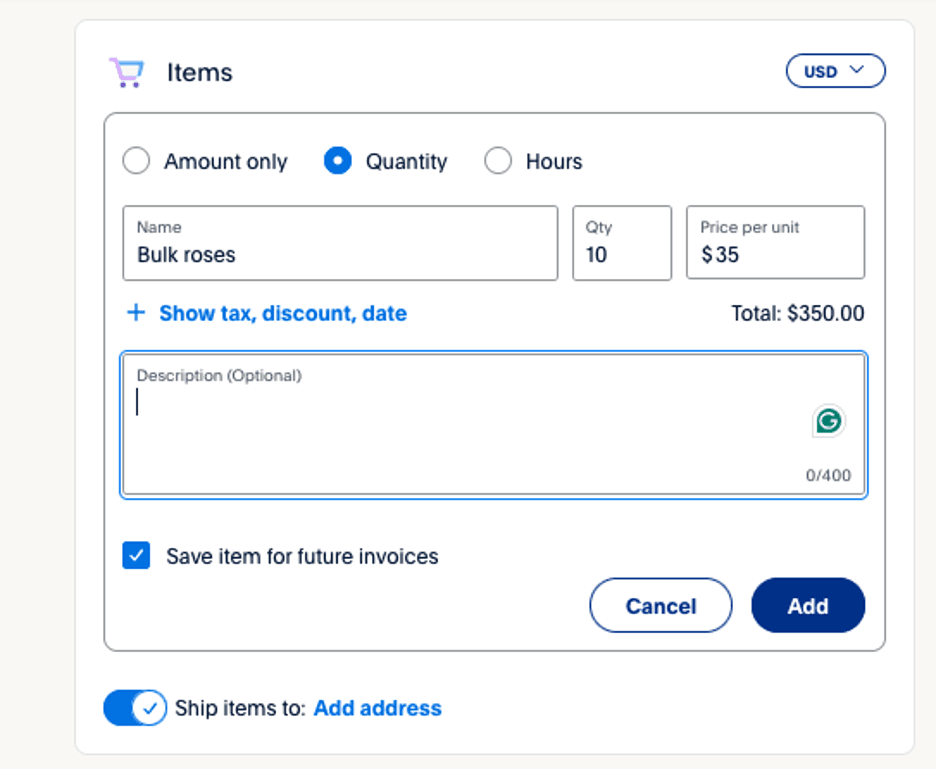
Task: Click the Total $350.00 amount
Action: click(x=797, y=313)
